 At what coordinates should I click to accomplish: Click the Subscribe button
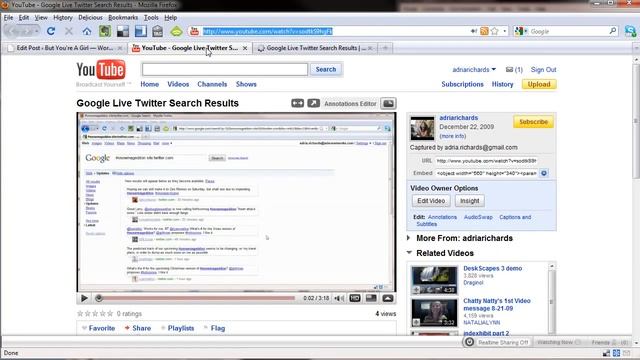click(x=533, y=122)
